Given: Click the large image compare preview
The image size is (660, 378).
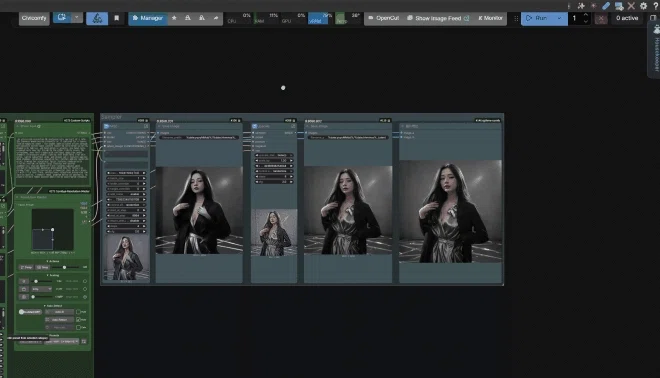Looking at the screenshot, I should click(x=450, y=211).
